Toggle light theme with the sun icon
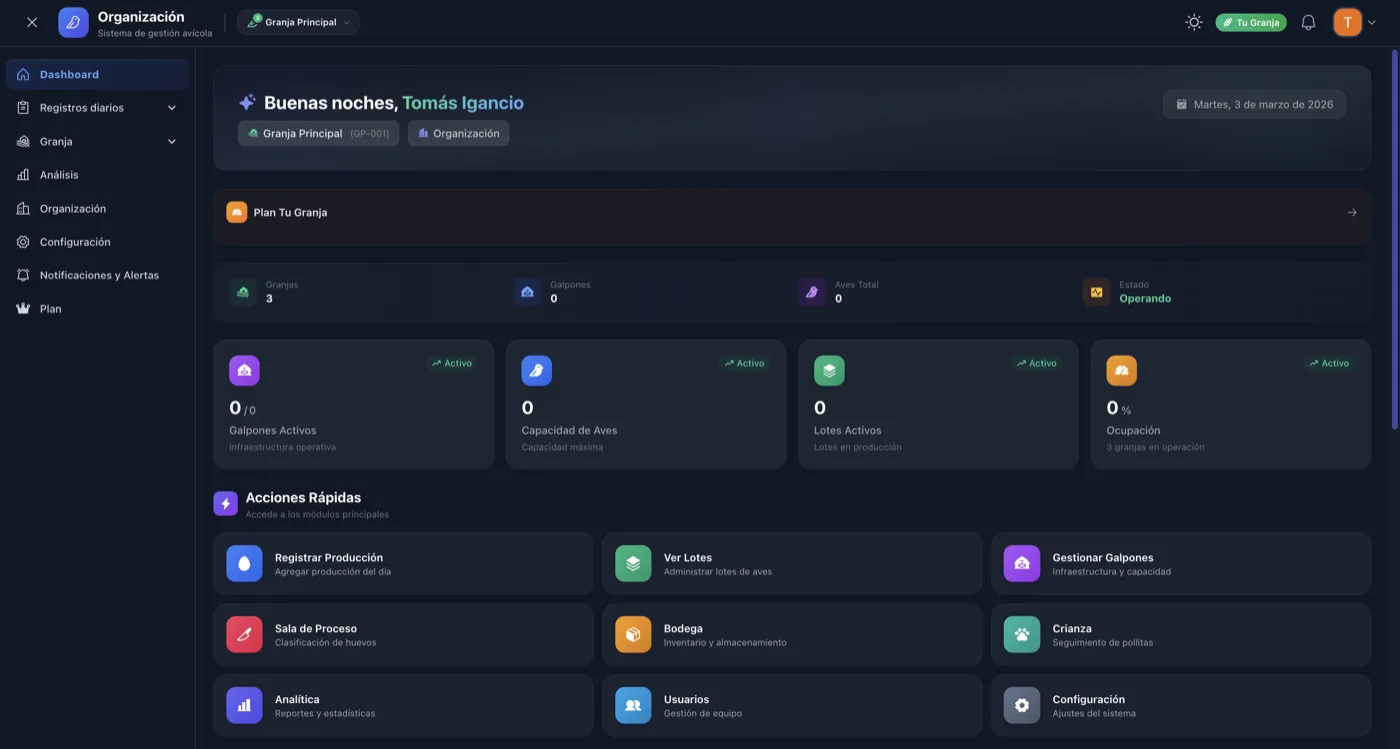The height and width of the screenshot is (749, 1400). click(1194, 22)
